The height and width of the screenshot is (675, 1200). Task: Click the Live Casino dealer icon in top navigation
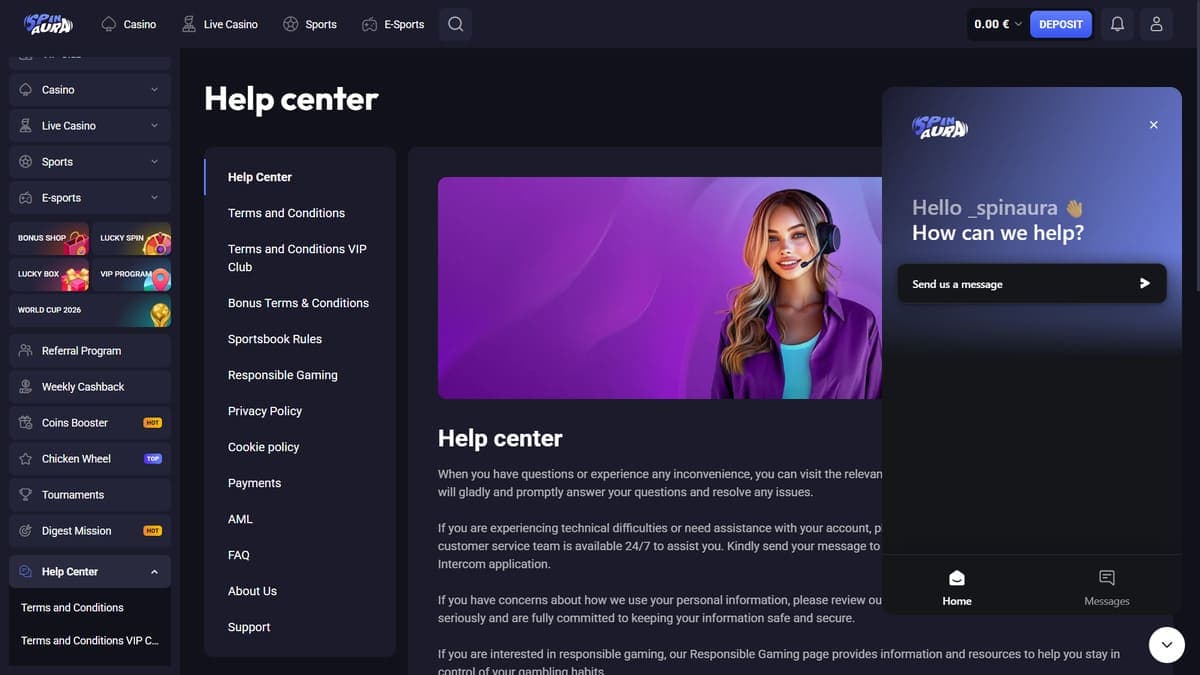[189, 24]
